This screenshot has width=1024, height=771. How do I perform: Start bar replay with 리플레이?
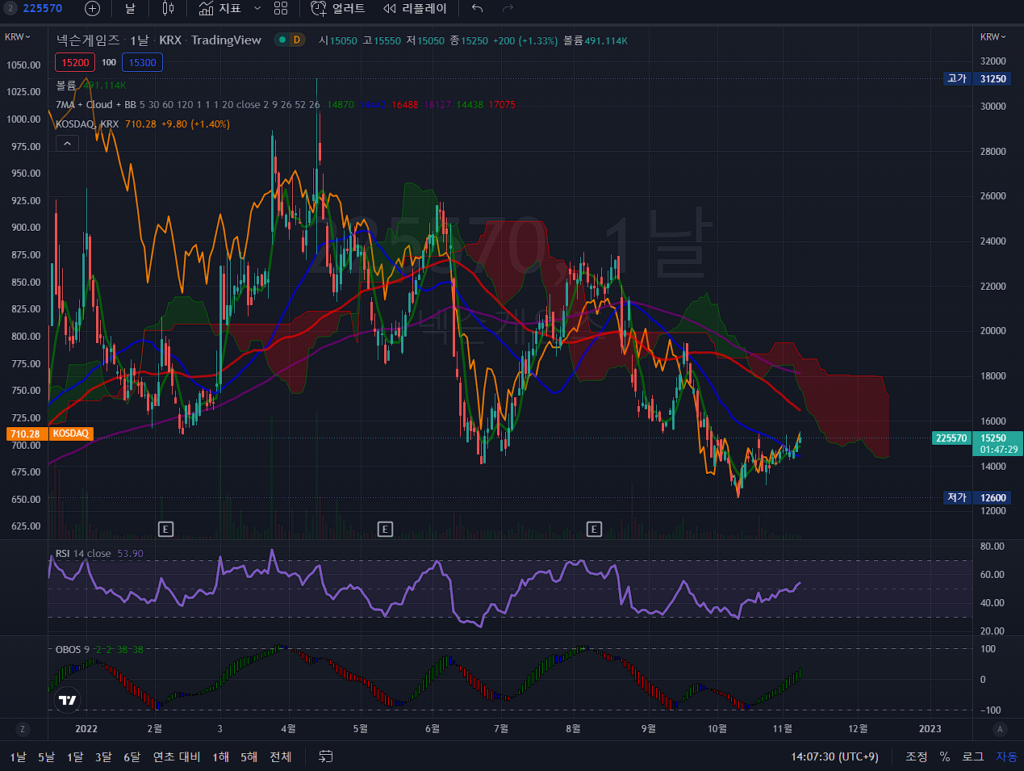(x=415, y=8)
